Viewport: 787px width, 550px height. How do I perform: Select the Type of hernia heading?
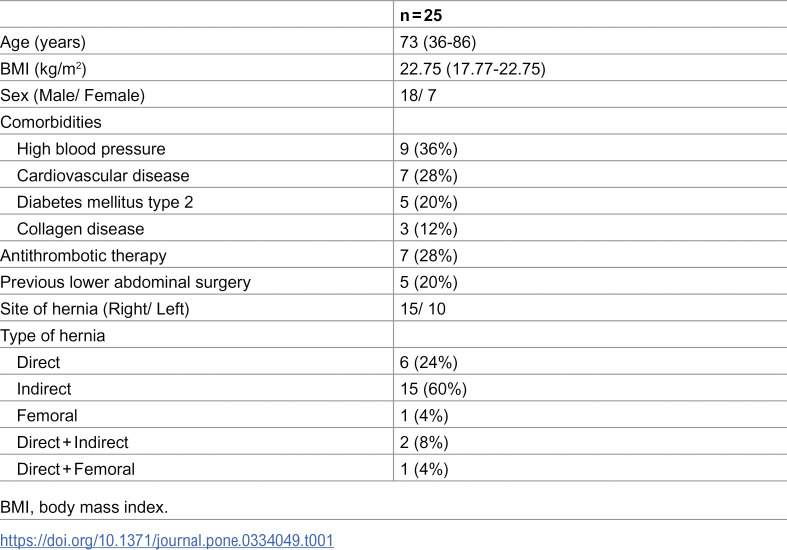click(53, 335)
